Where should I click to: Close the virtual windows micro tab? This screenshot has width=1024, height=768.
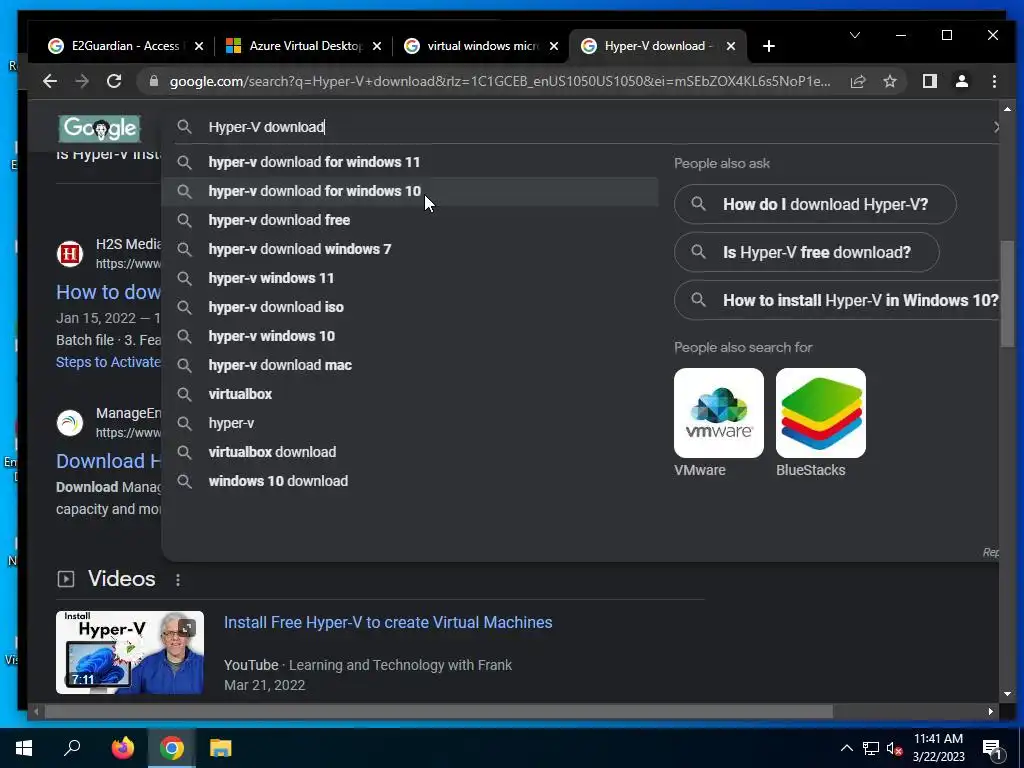(x=554, y=46)
